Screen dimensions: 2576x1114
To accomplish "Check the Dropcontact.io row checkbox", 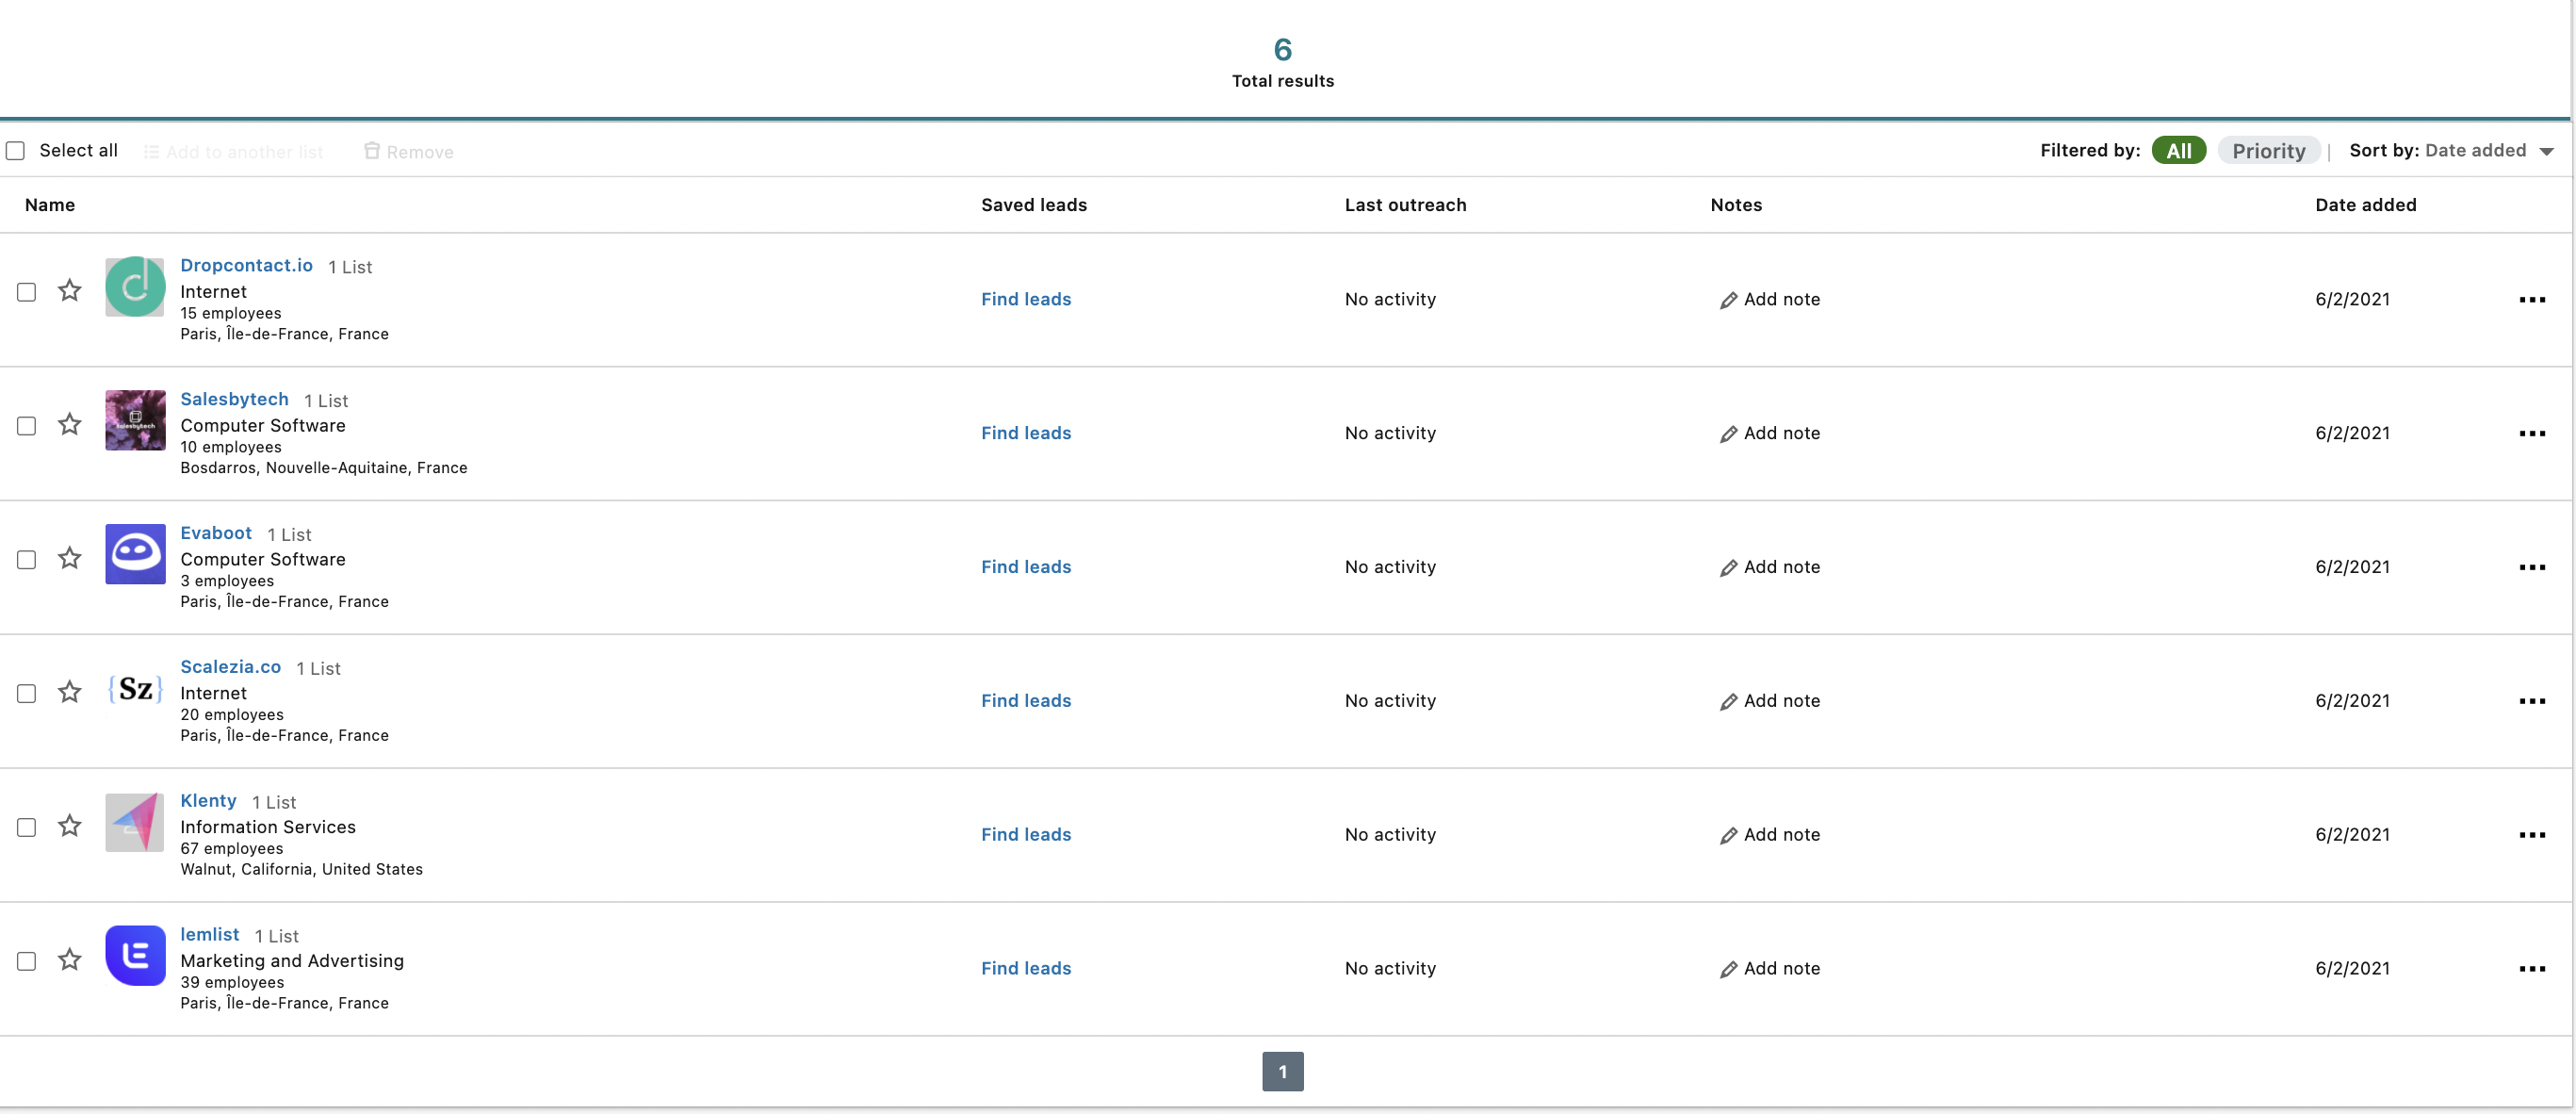I will 27,292.
